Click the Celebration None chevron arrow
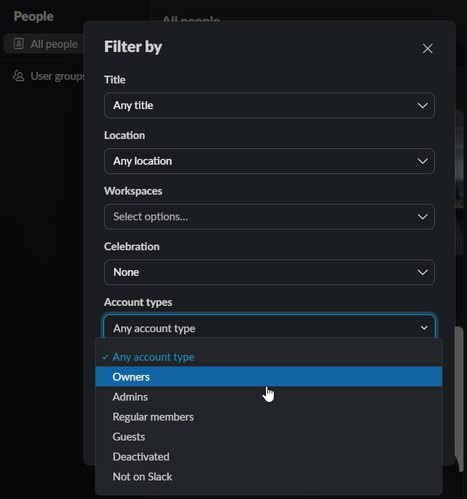 coord(423,272)
